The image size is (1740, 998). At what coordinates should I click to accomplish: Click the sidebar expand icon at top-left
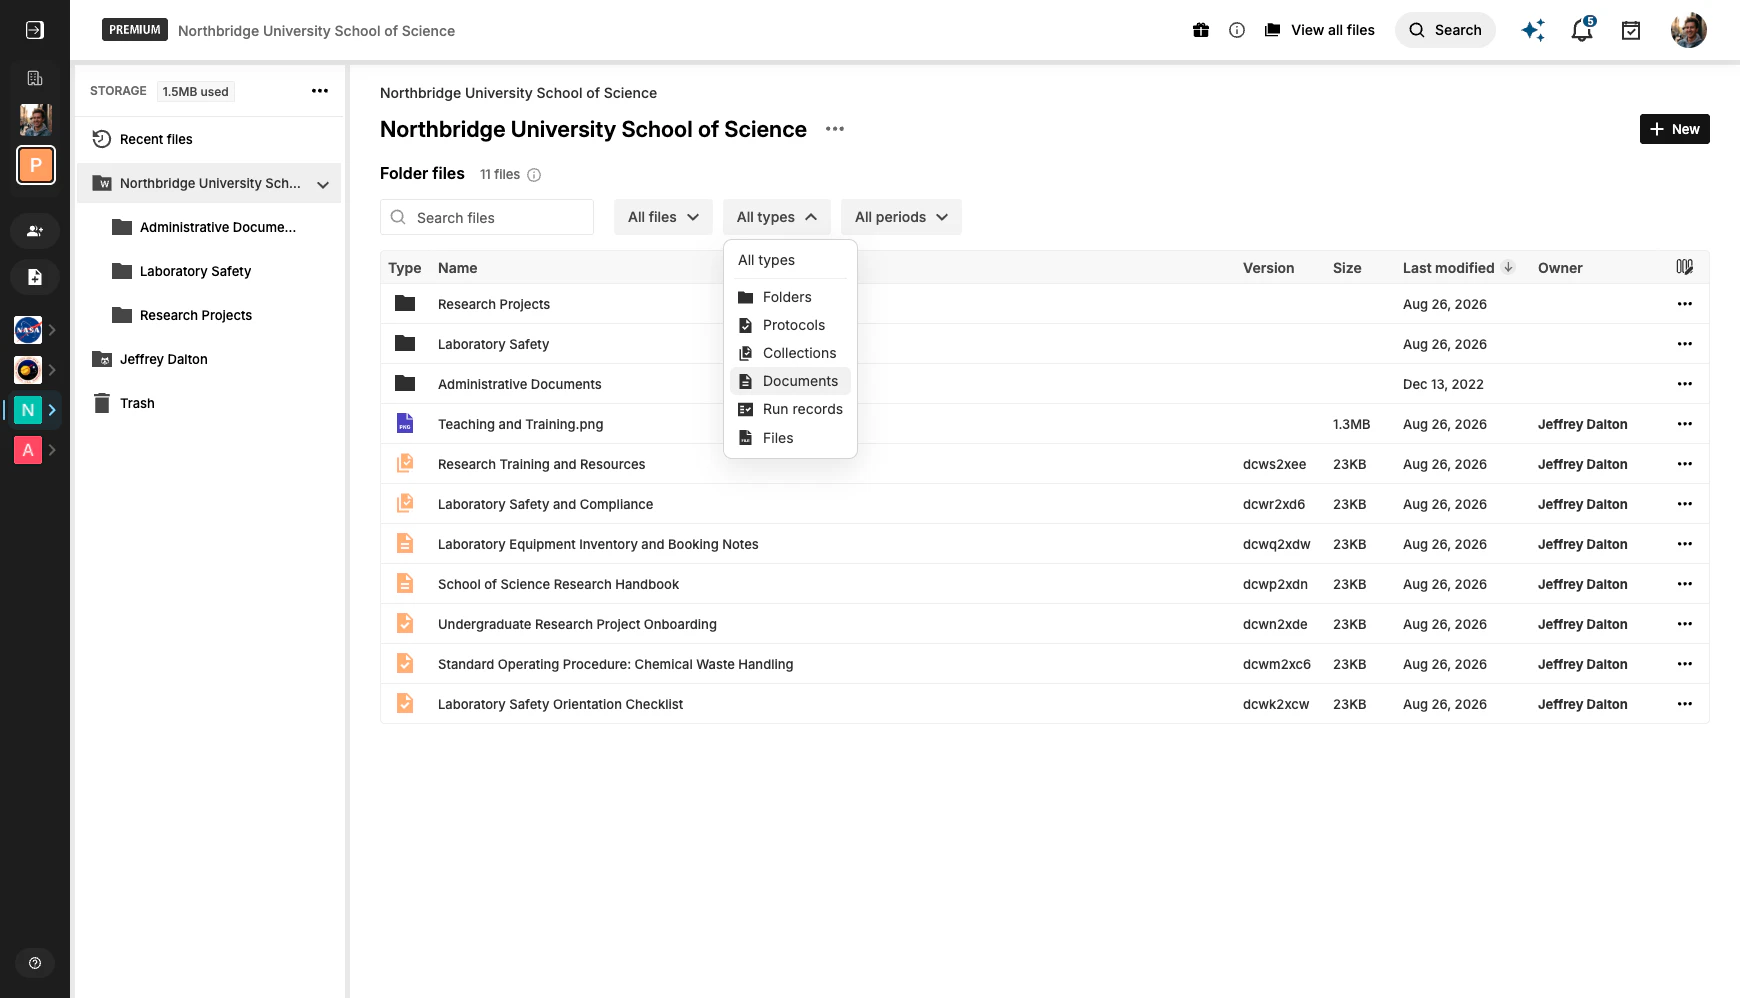point(34,30)
